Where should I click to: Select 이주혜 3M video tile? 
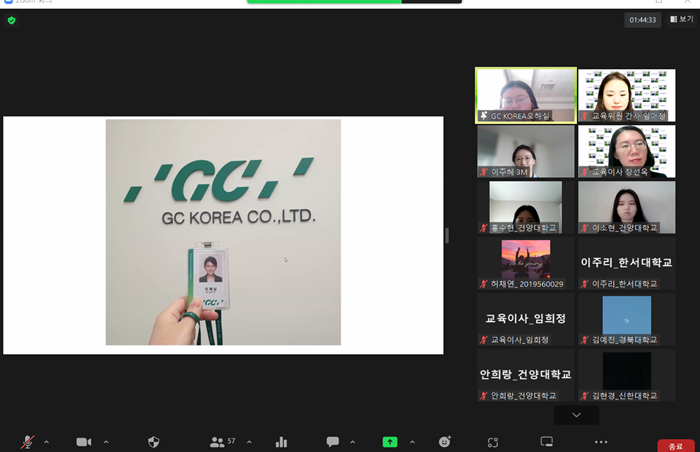(x=526, y=151)
